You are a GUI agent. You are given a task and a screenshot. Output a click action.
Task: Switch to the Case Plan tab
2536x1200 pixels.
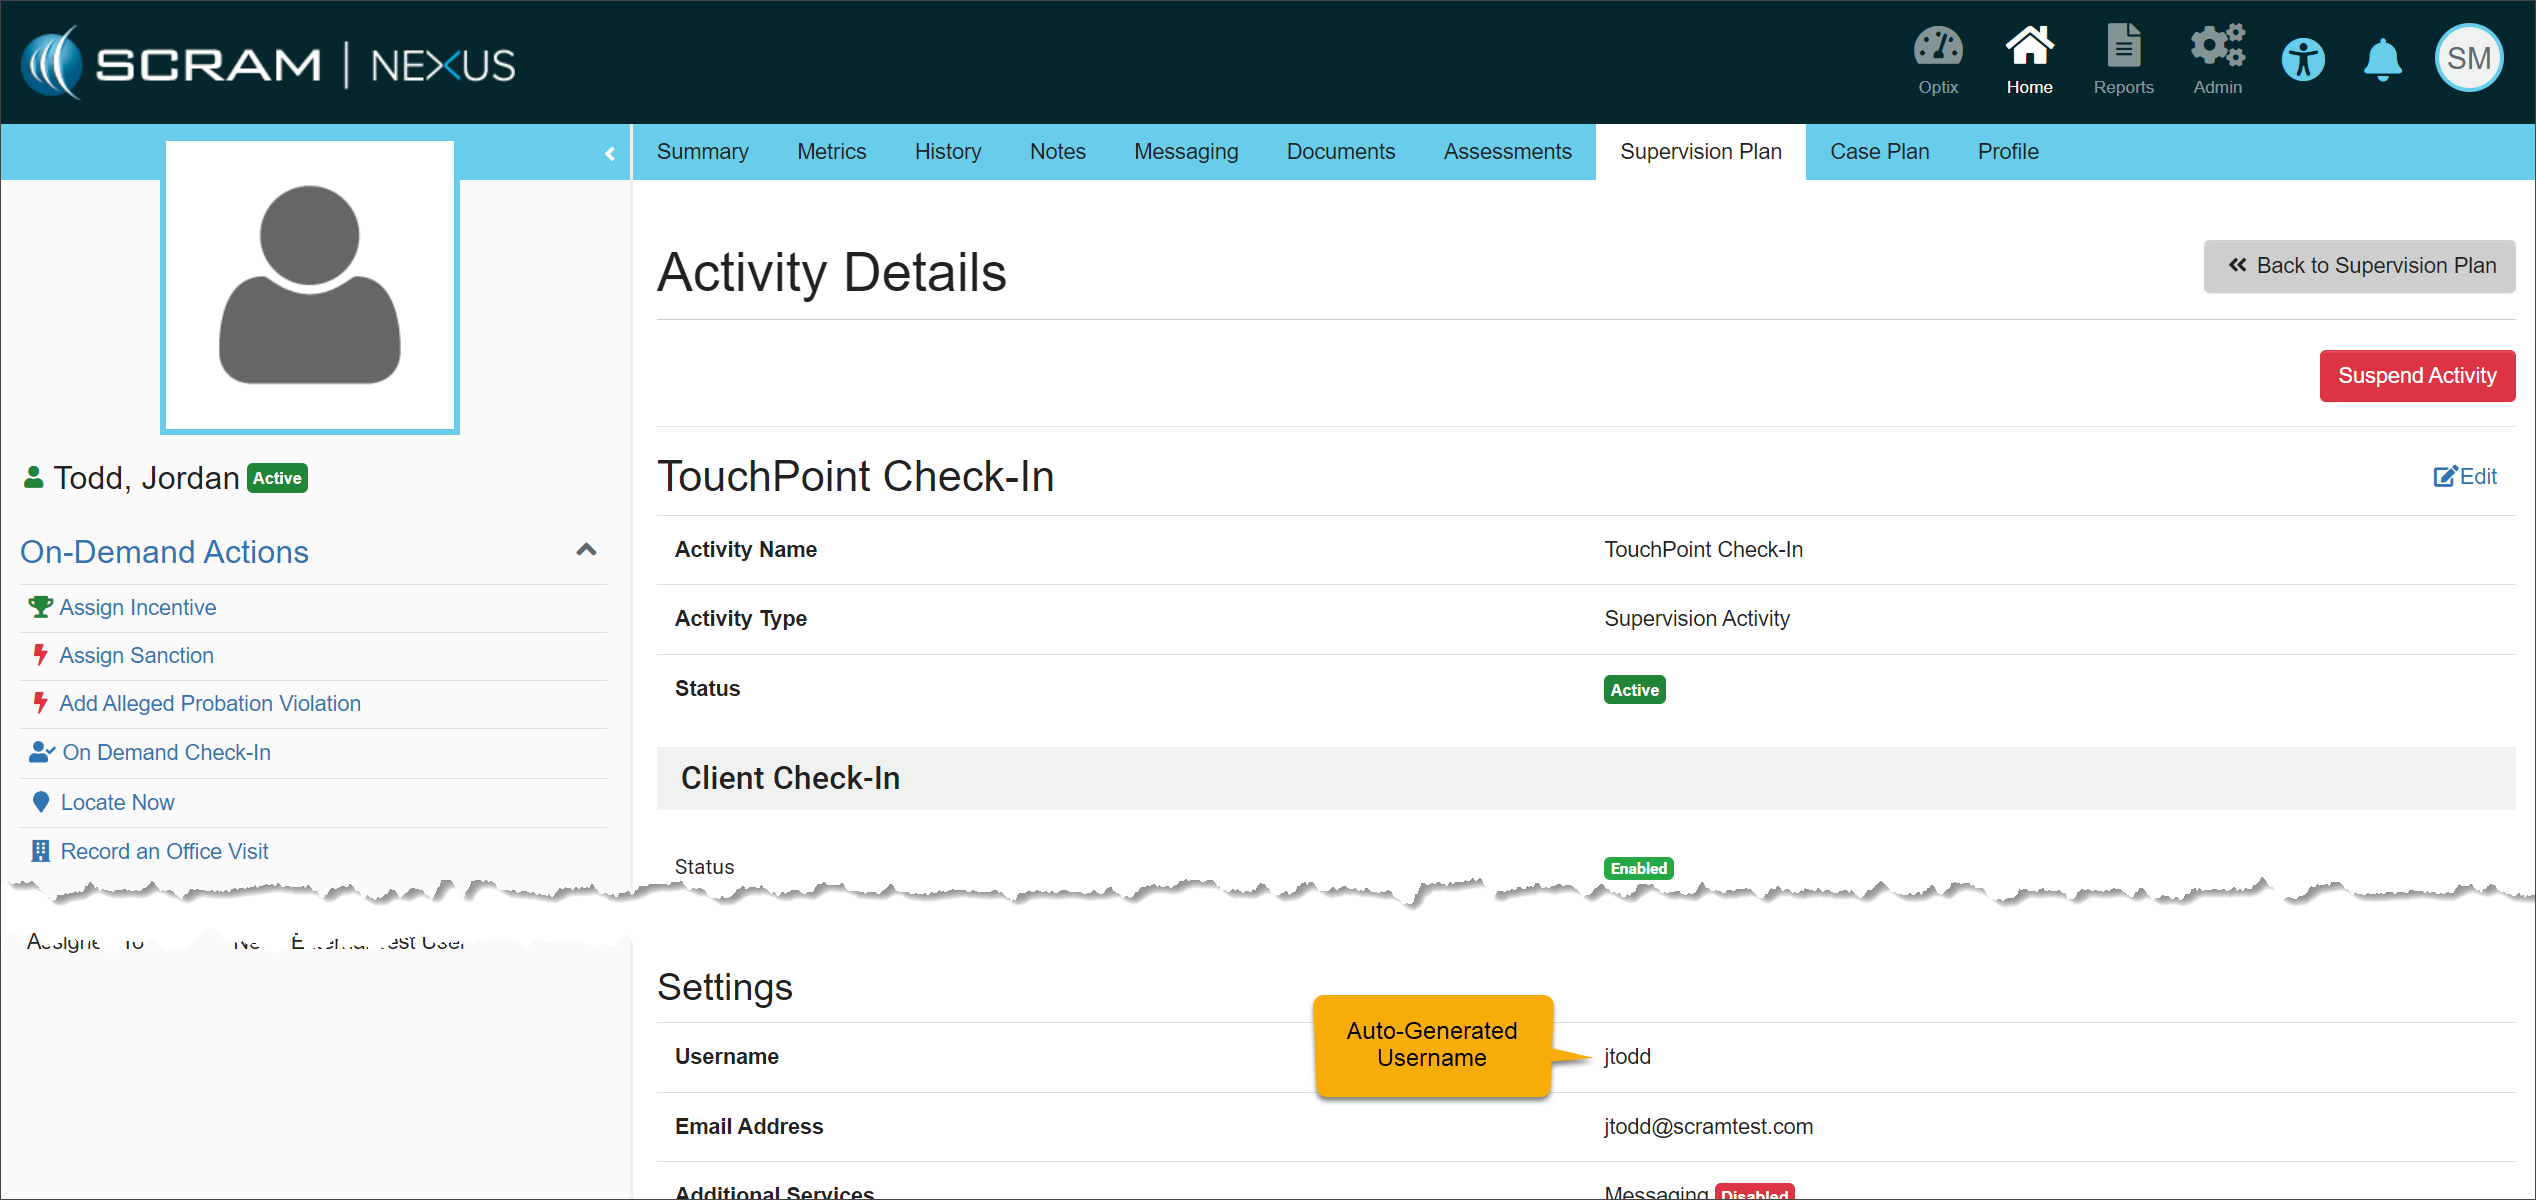pos(1879,152)
